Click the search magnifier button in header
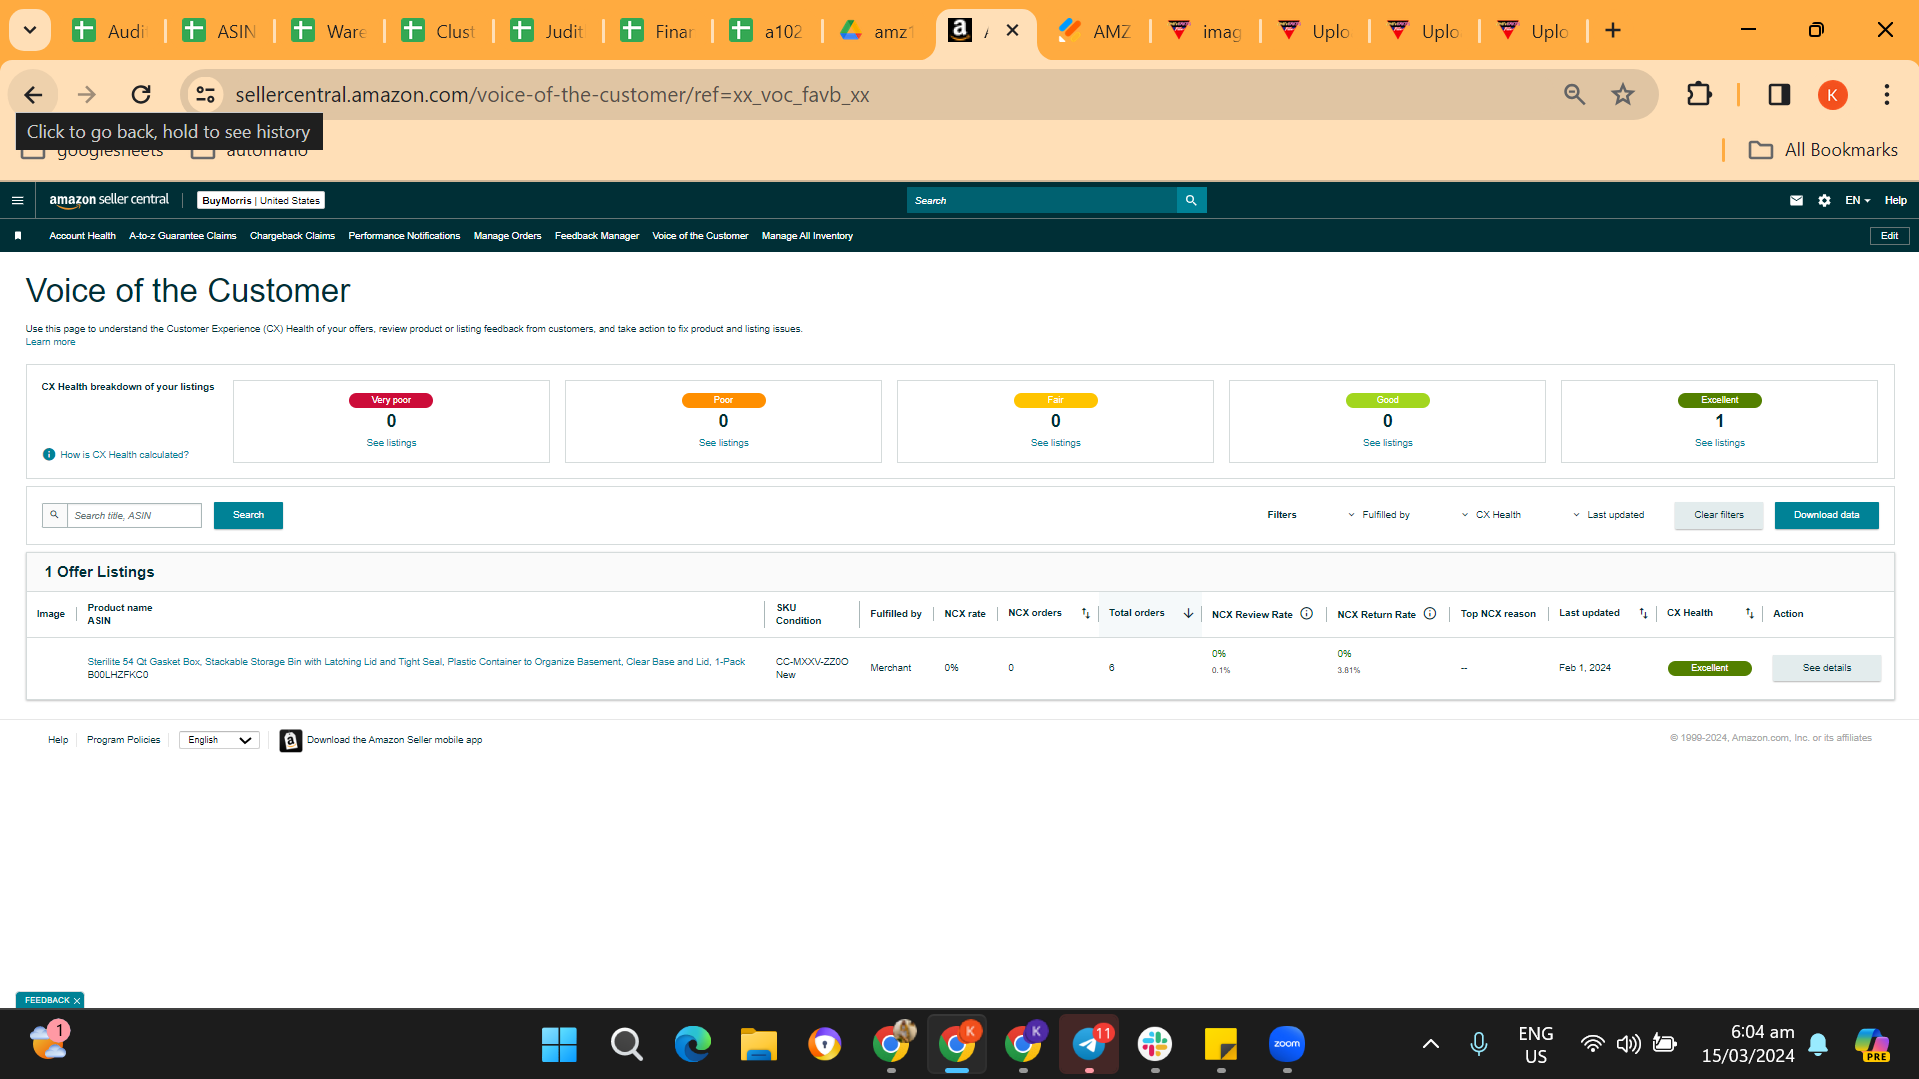Screen dimensions: 1919x1079 click(x=1191, y=200)
